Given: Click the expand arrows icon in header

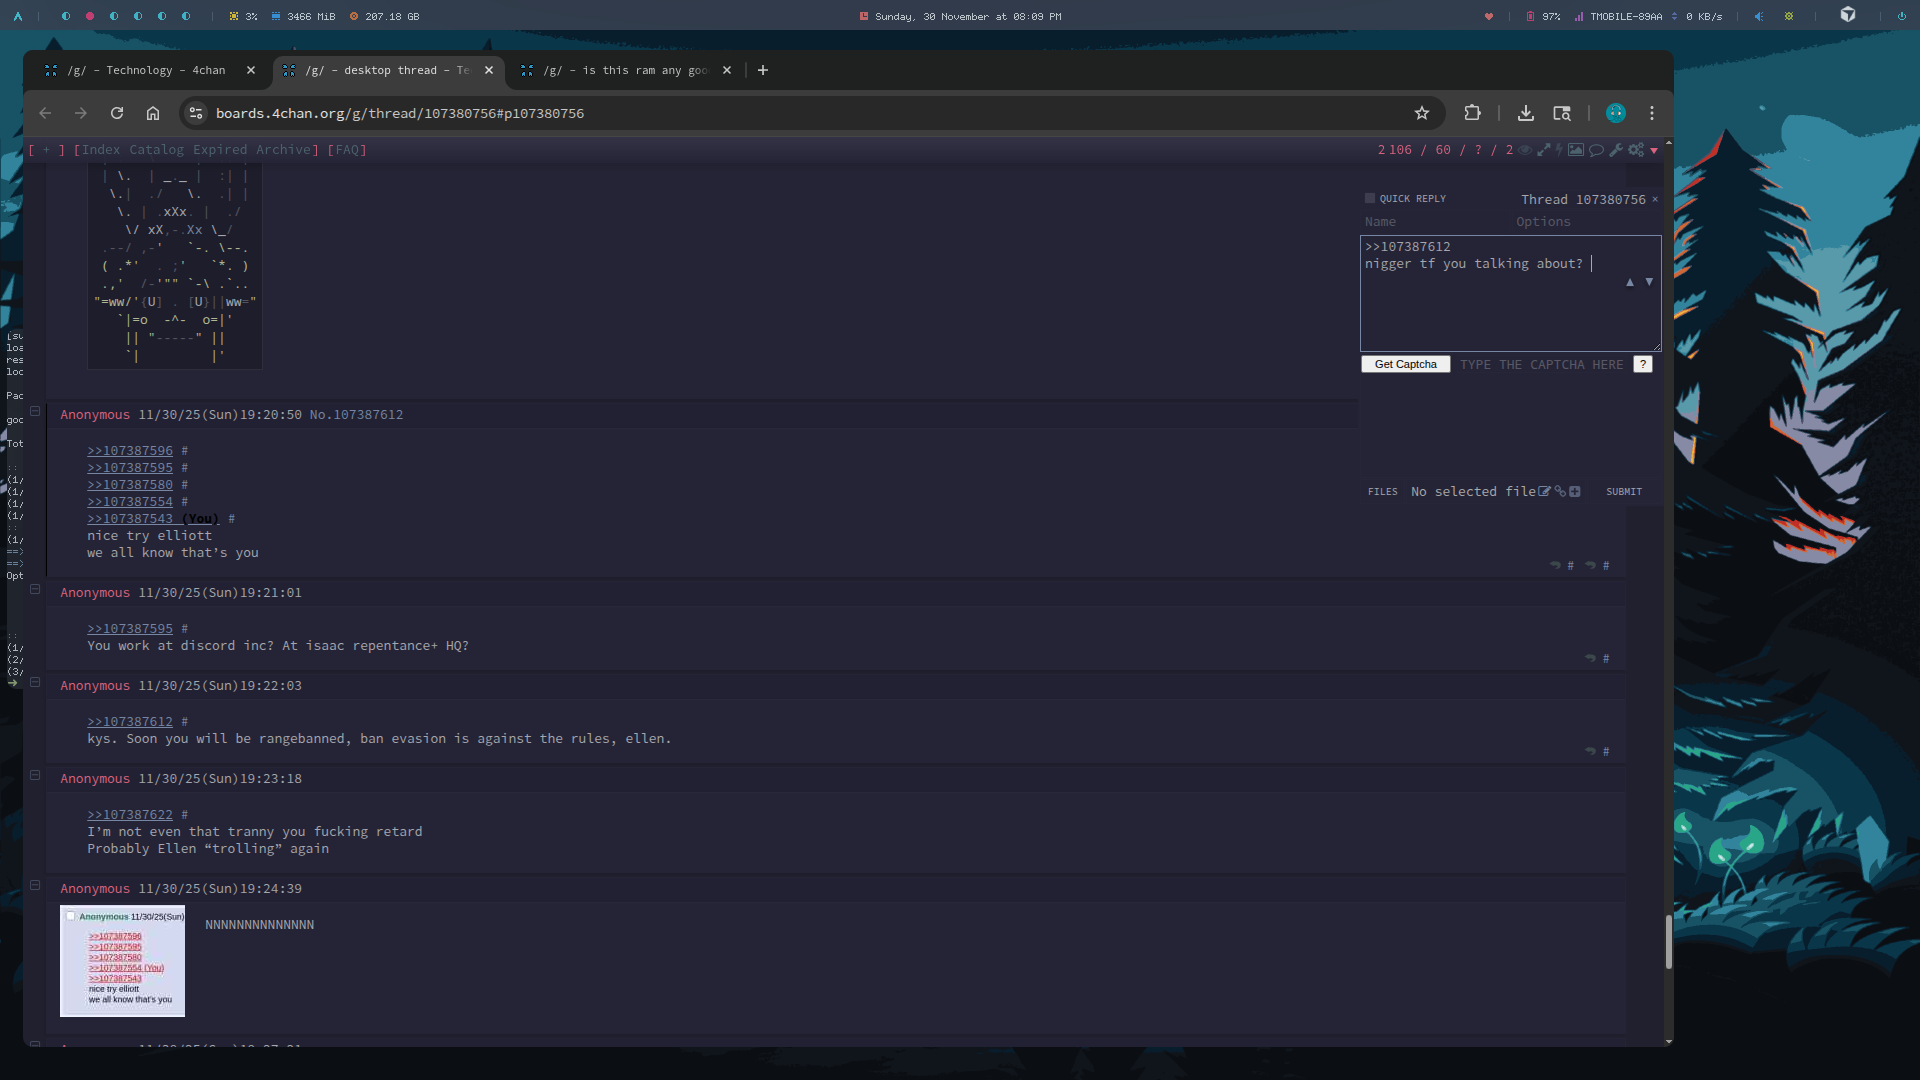Looking at the screenshot, I should pos(1543,150).
